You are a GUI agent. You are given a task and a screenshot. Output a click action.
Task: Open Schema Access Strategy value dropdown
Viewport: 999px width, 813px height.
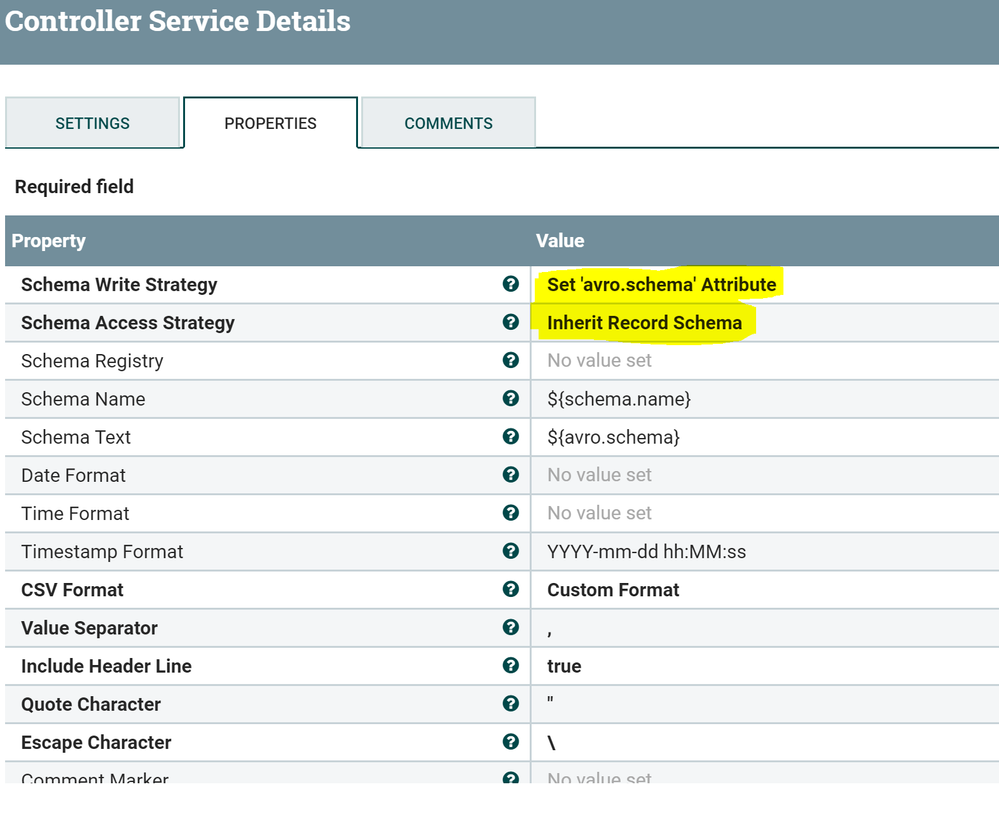644,323
